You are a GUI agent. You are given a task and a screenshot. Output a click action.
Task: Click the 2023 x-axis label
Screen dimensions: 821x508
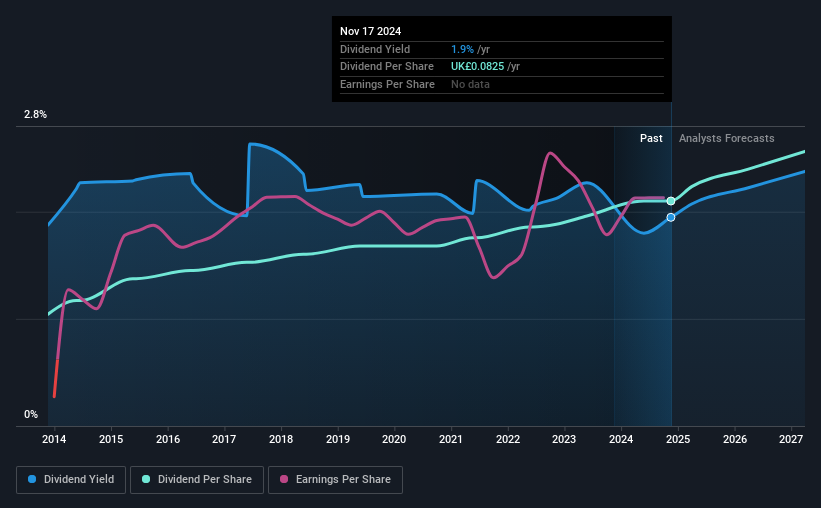pyautogui.click(x=564, y=439)
